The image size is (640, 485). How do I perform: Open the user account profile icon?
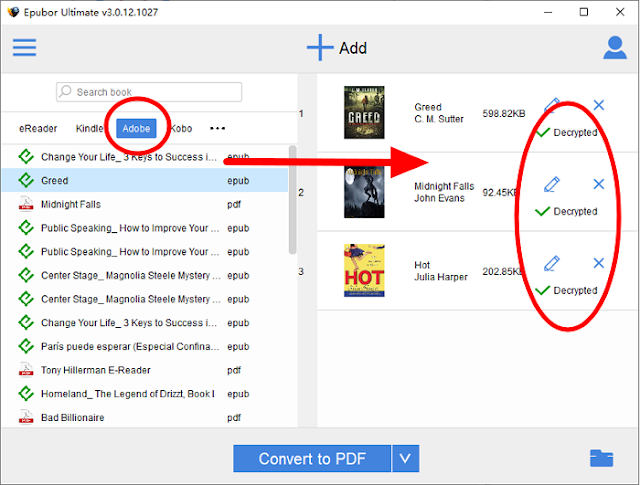[x=615, y=48]
